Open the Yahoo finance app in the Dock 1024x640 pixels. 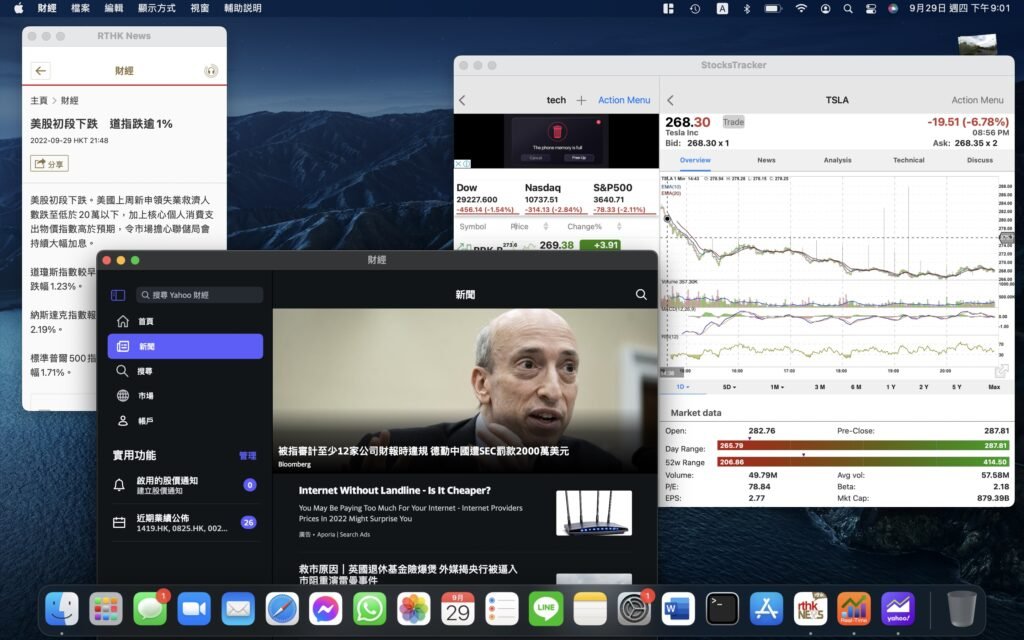(x=898, y=609)
